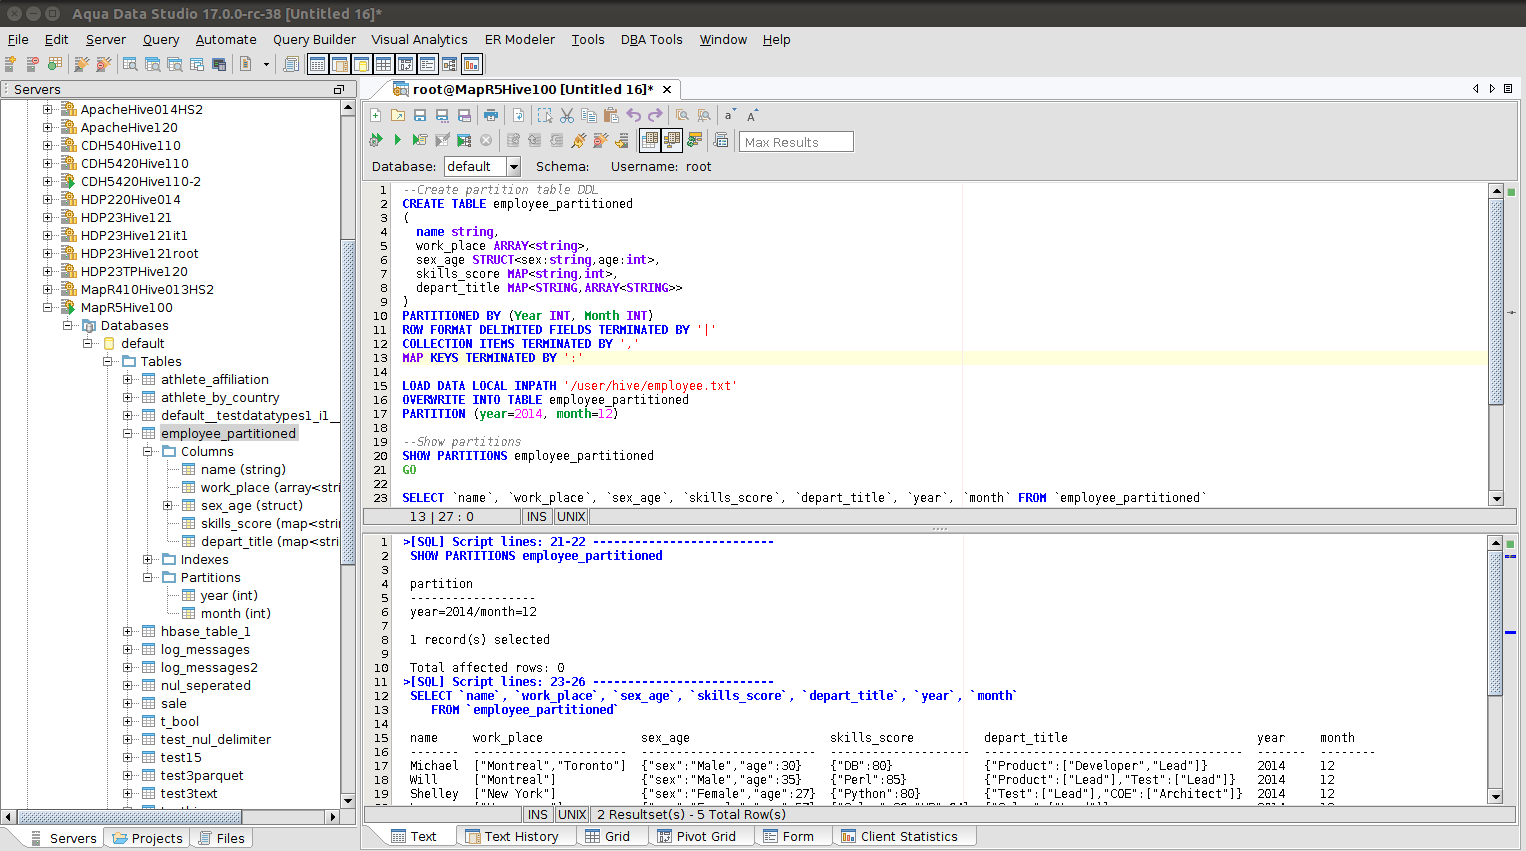The height and width of the screenshot is (851, 1526).
Task: Toggle the INS insert mode indicator in editor
Action: point(536,517)
